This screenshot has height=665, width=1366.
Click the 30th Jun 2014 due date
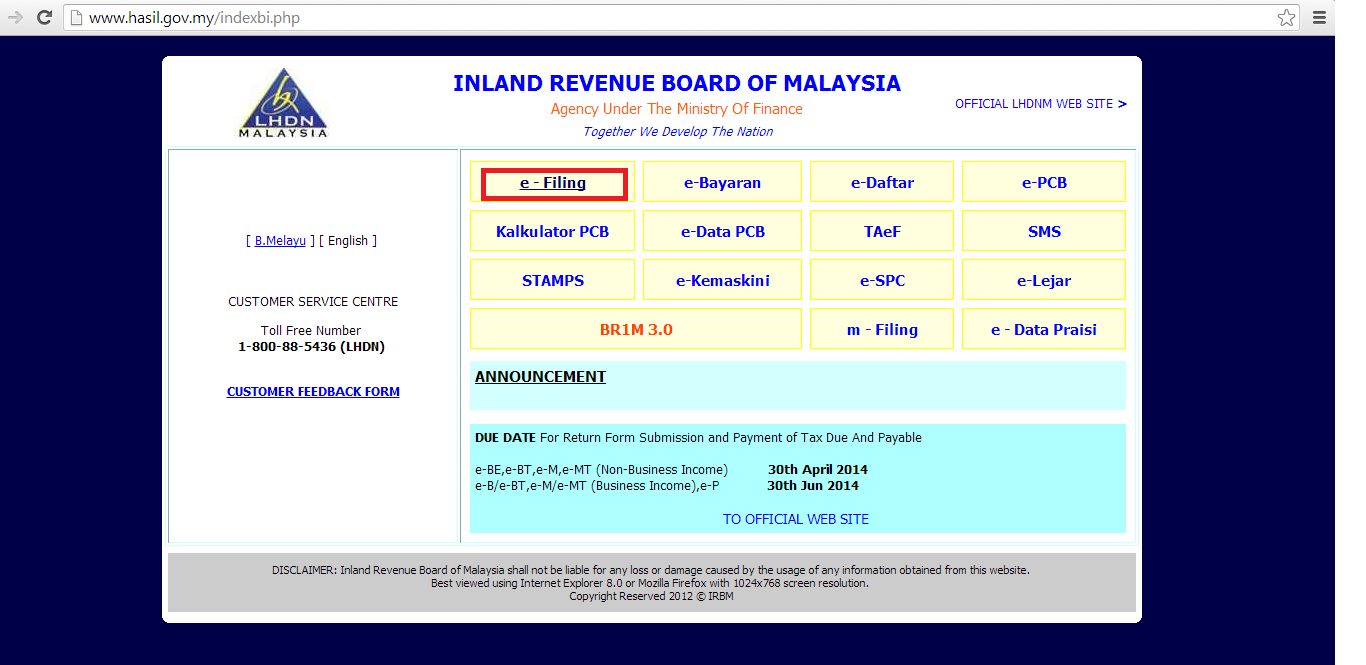(x=813, y=486)
